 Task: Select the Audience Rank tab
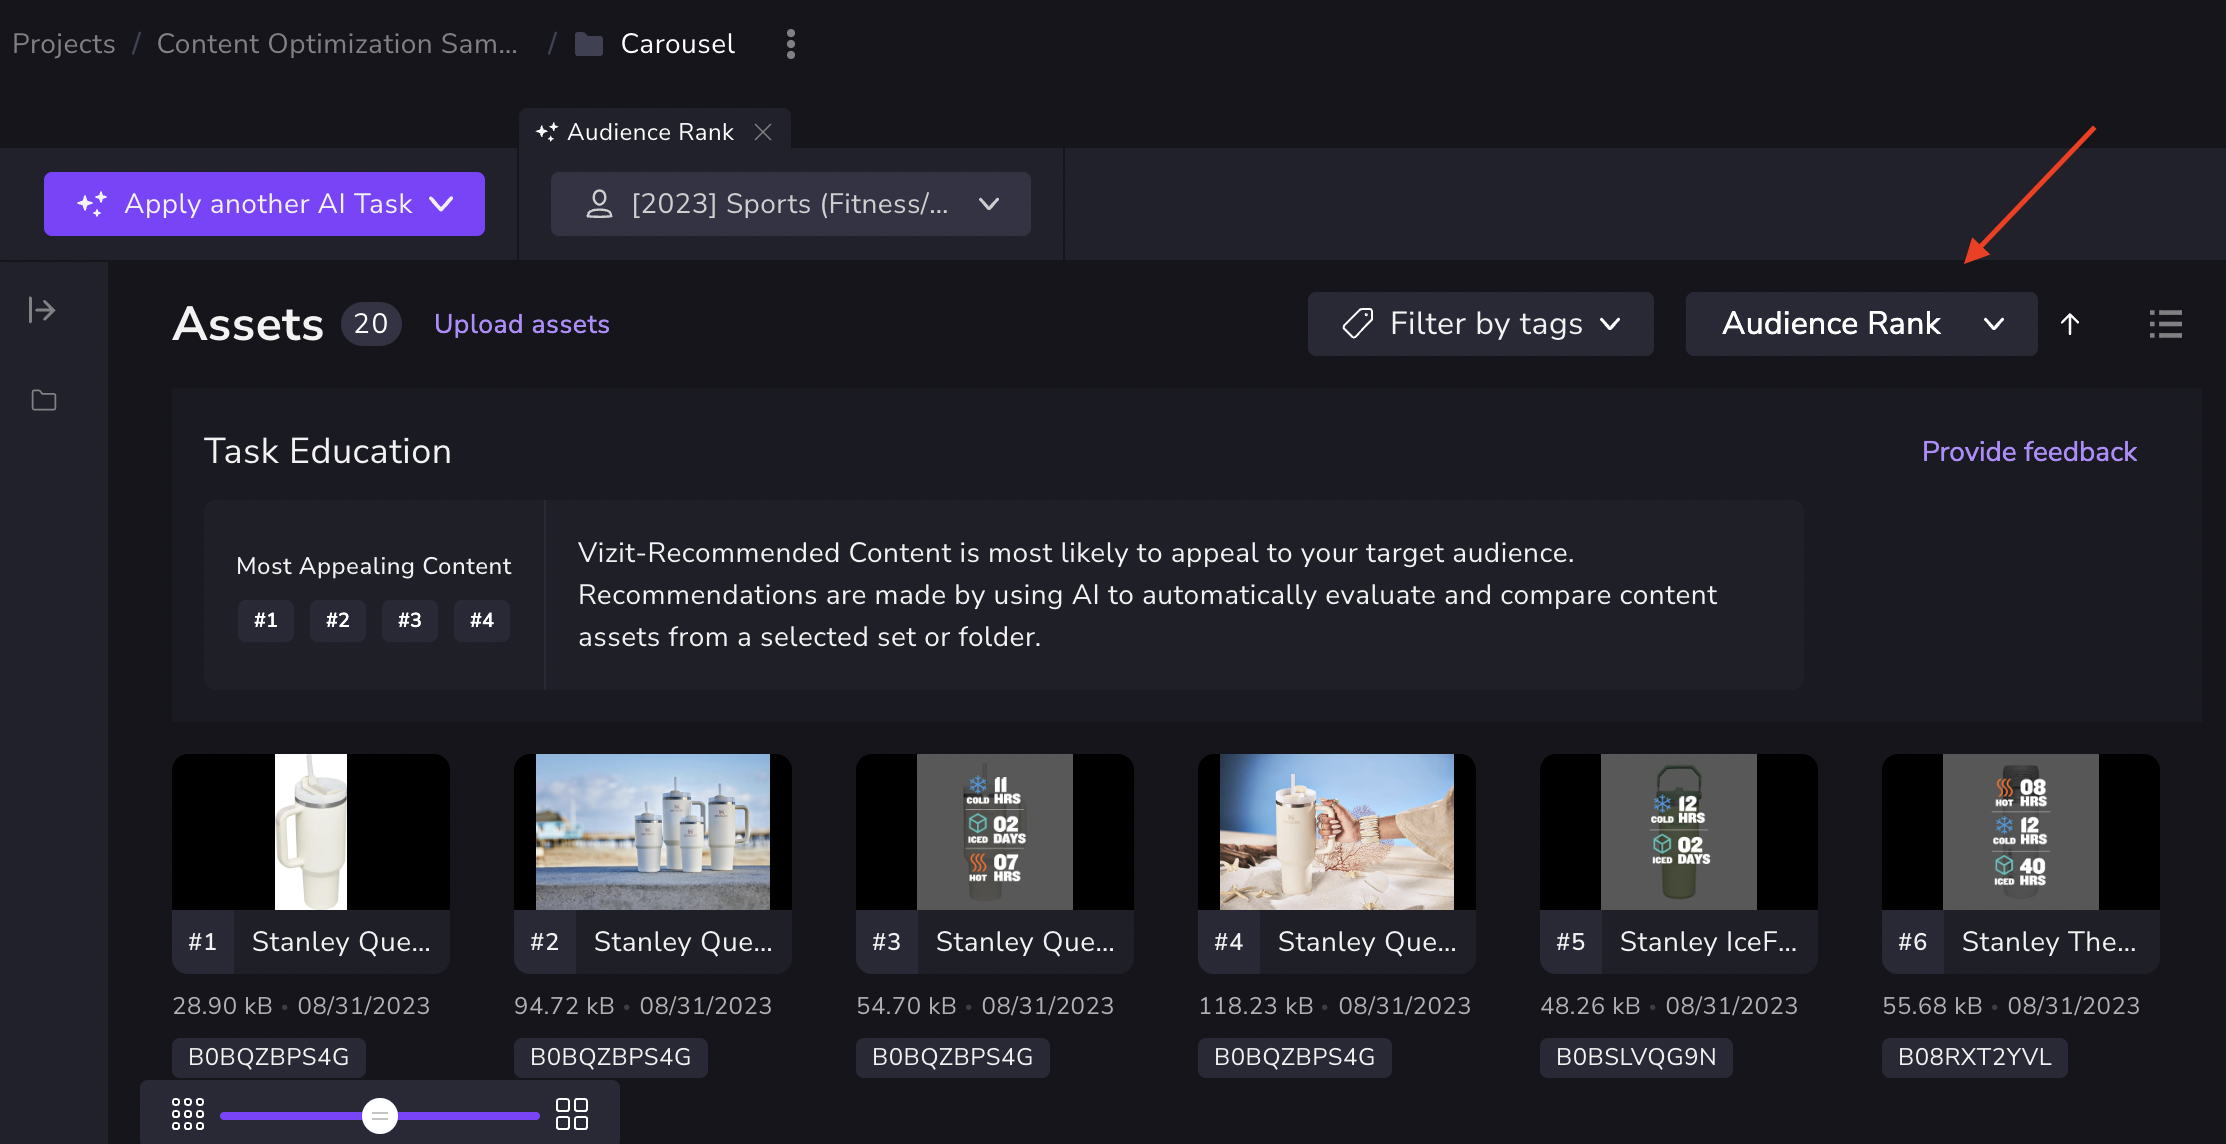tap(649, 132)
